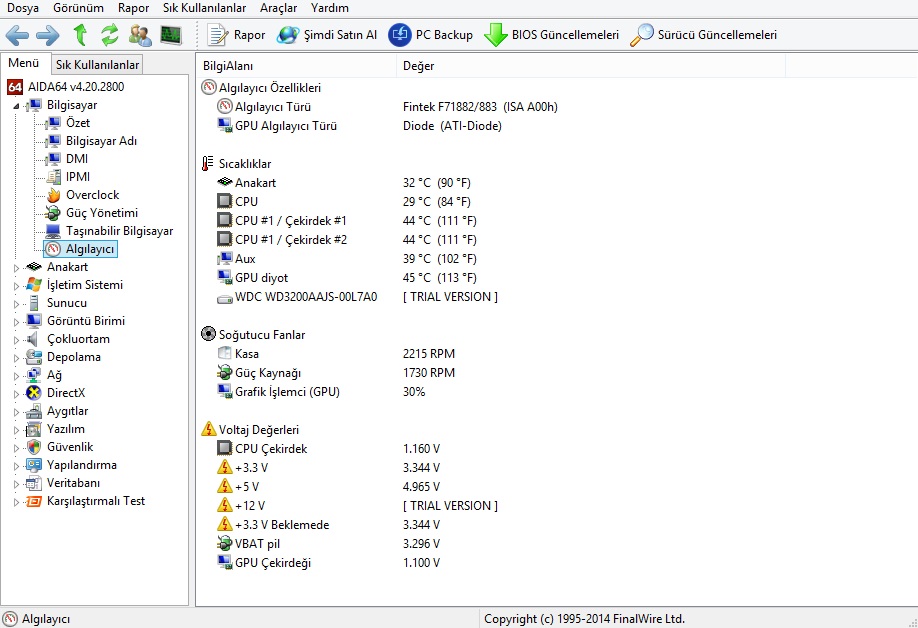The height and width of the screenshot is (628, 918).
Task: Expand the Çokluortam tree node
Action: pyautogui.click(x=16, y=339)
